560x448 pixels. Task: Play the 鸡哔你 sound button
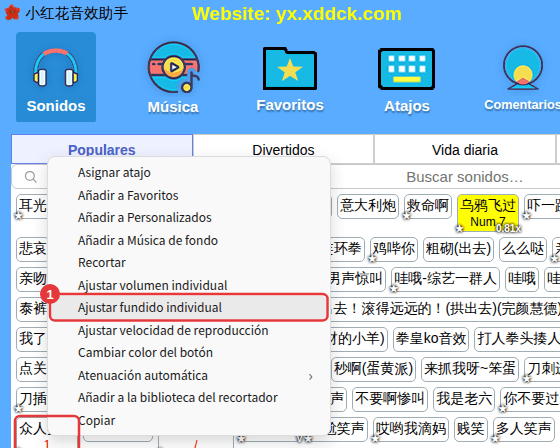pyautogui.click(x=394, y=249)
